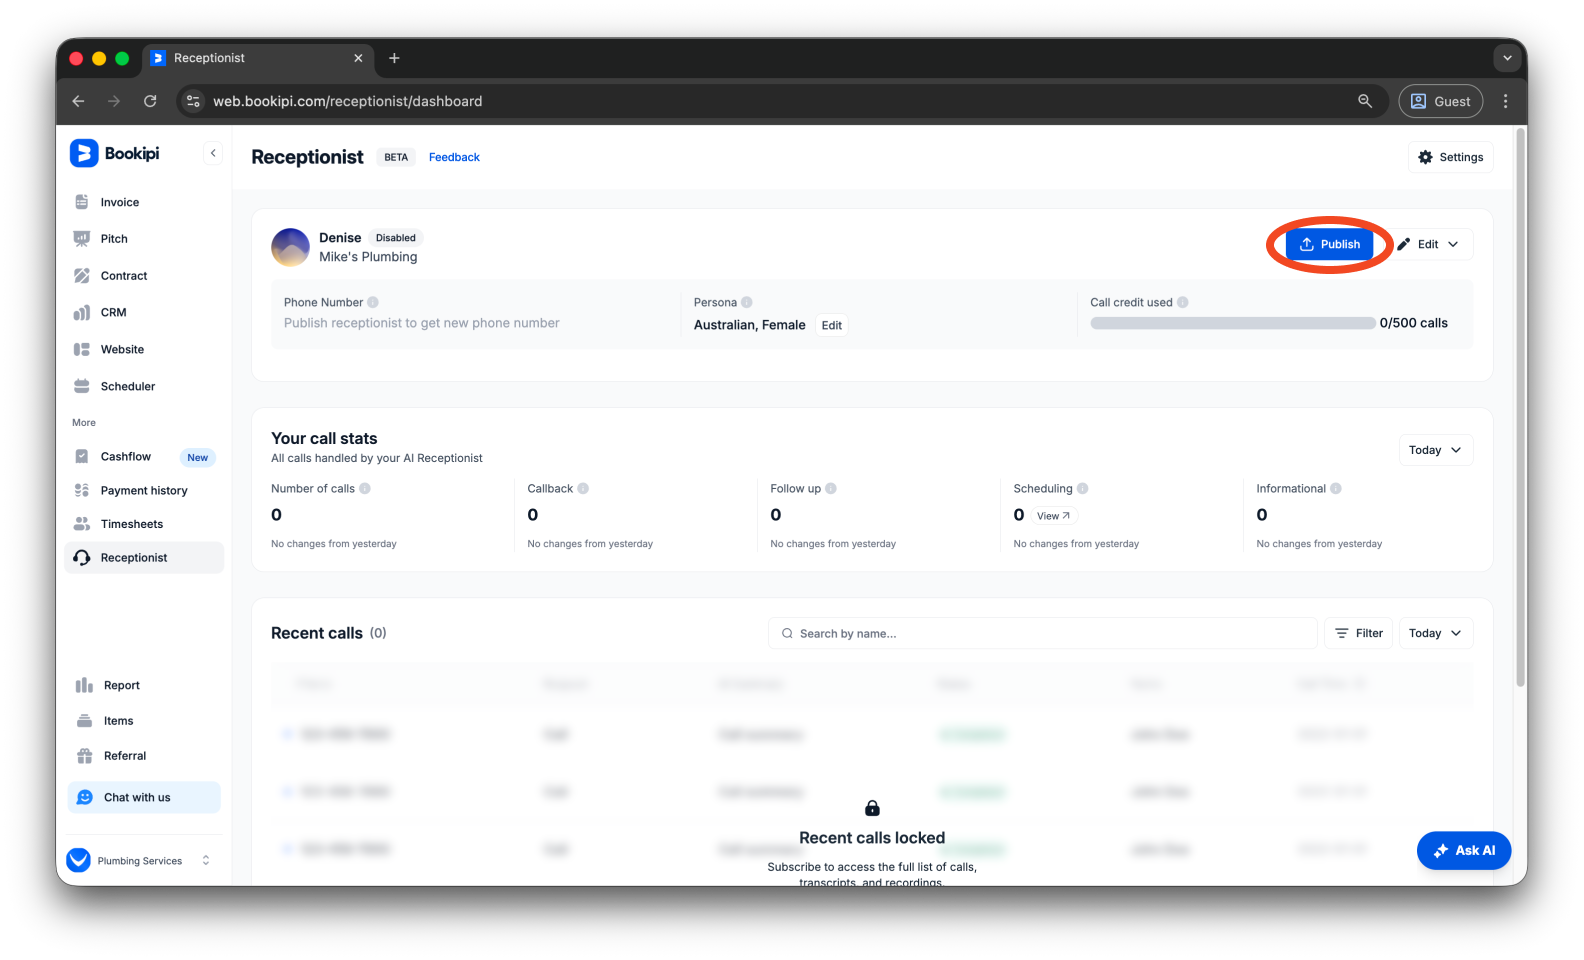Image resolution: width=1584 pixels, height=960 pixels.
Task: Click the call credit used progress bar
Action: pyautogui.click(x=1233, y=323)
